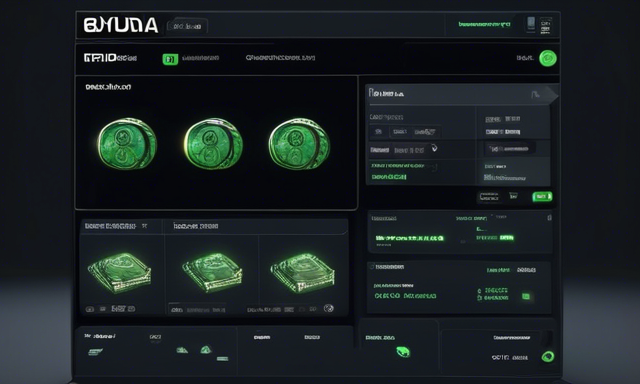Image resolution: width=640 pixels, height=384 pixels.
Task: Open the left glowing green chip card
Action: (x=120, y=272)
